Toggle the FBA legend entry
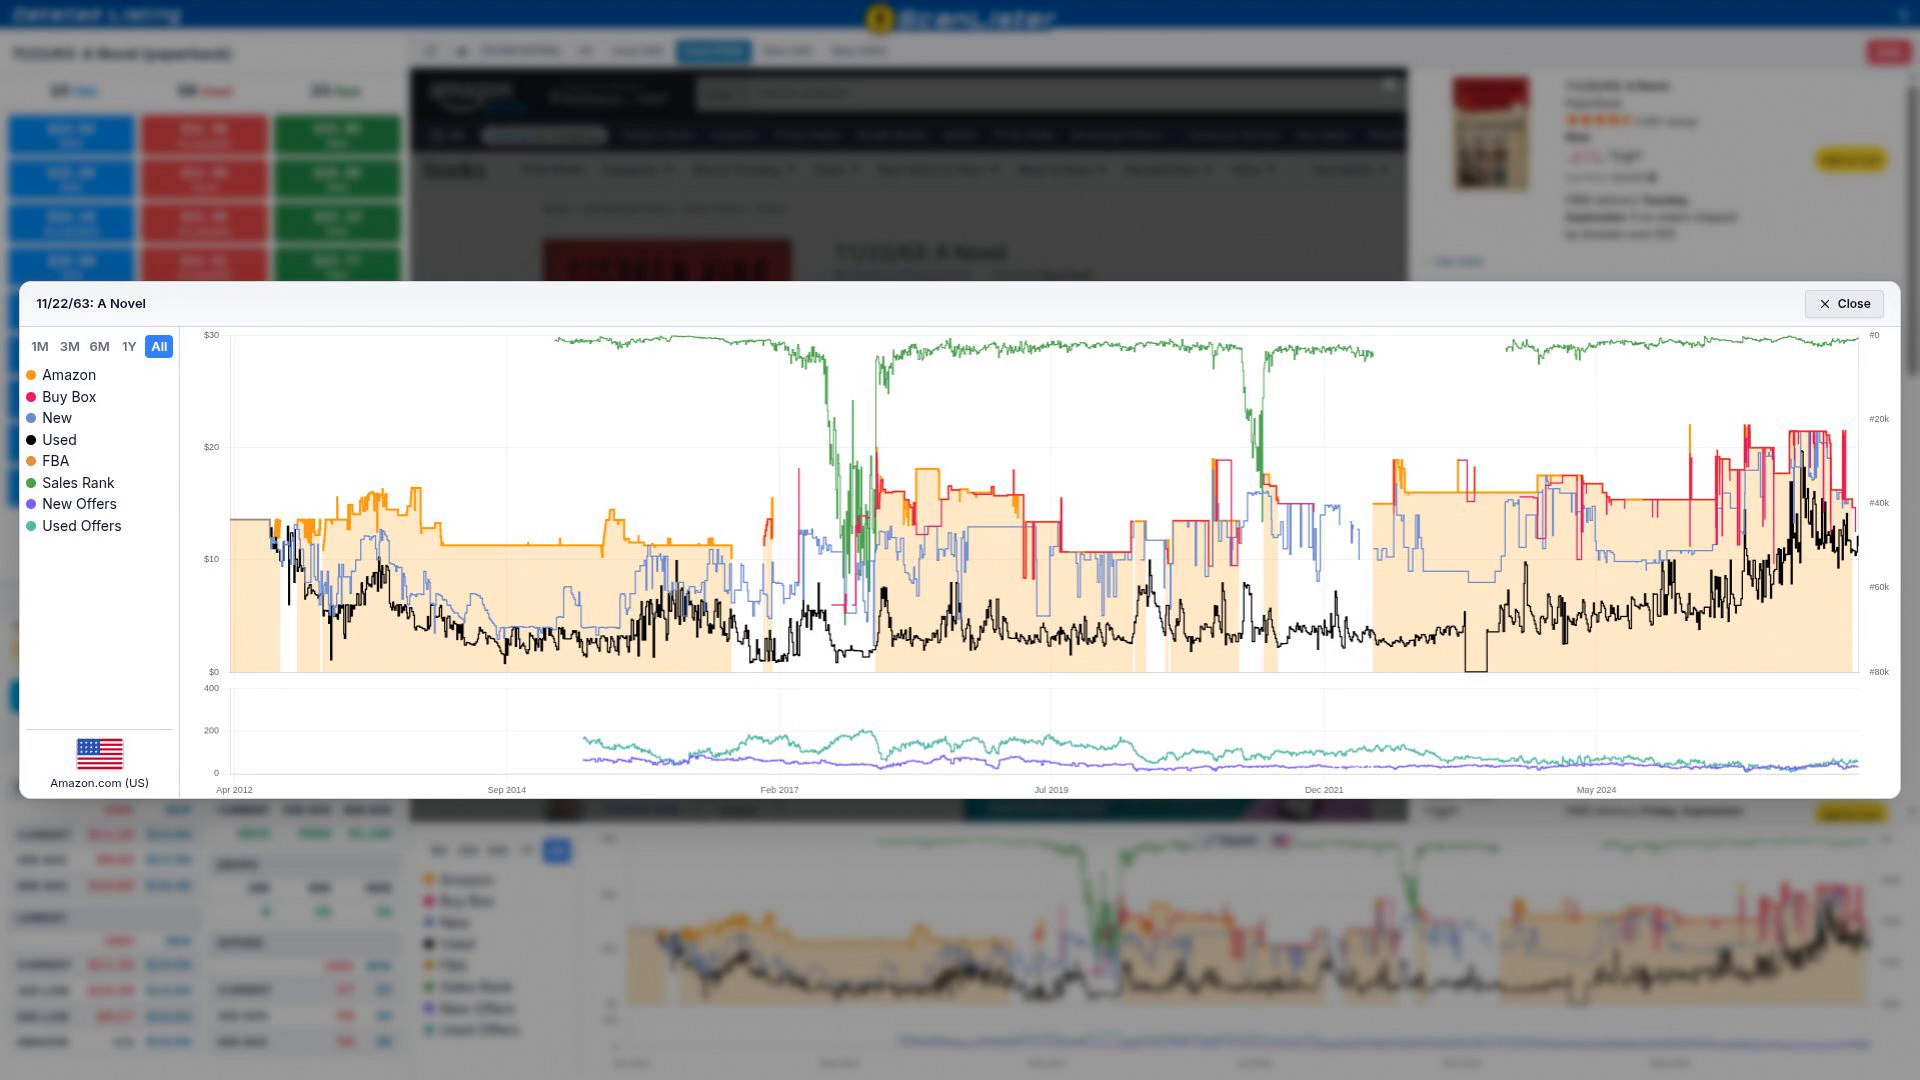Image resolution: width=1920 pixels, height=1080 pixels. click(x=47, y=461)
